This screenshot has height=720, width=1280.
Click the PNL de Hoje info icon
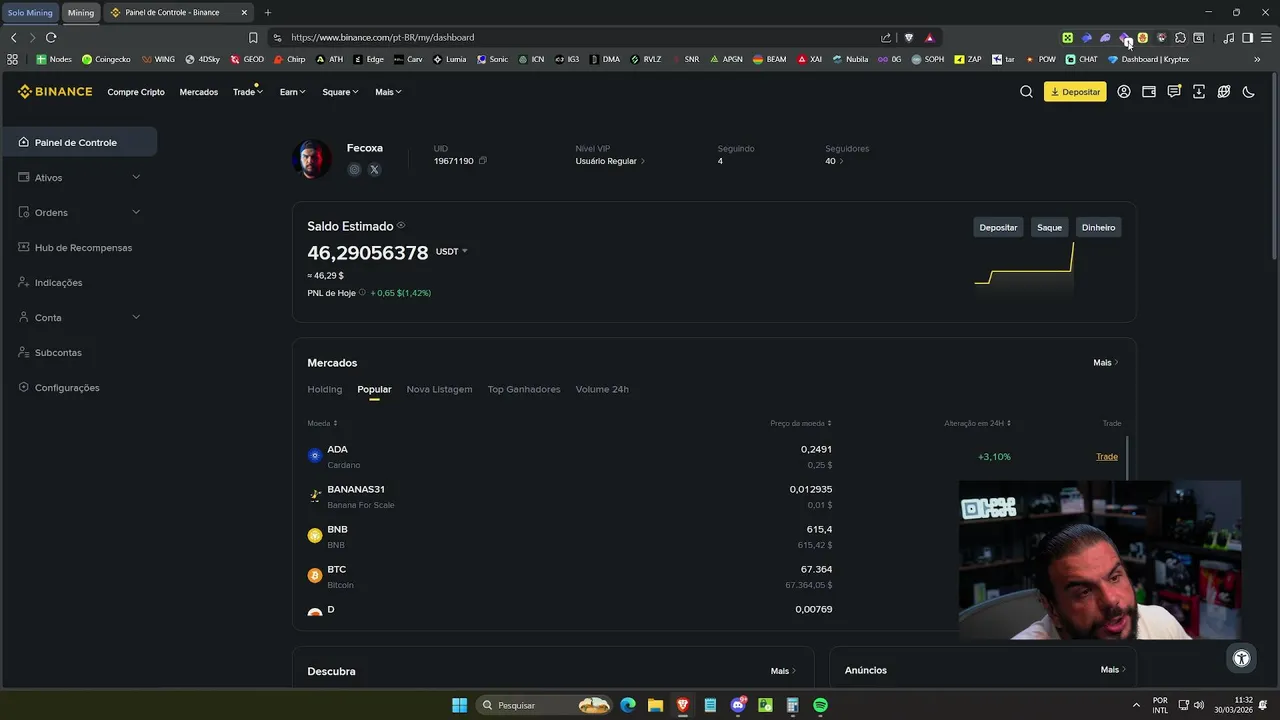(362, 293)
